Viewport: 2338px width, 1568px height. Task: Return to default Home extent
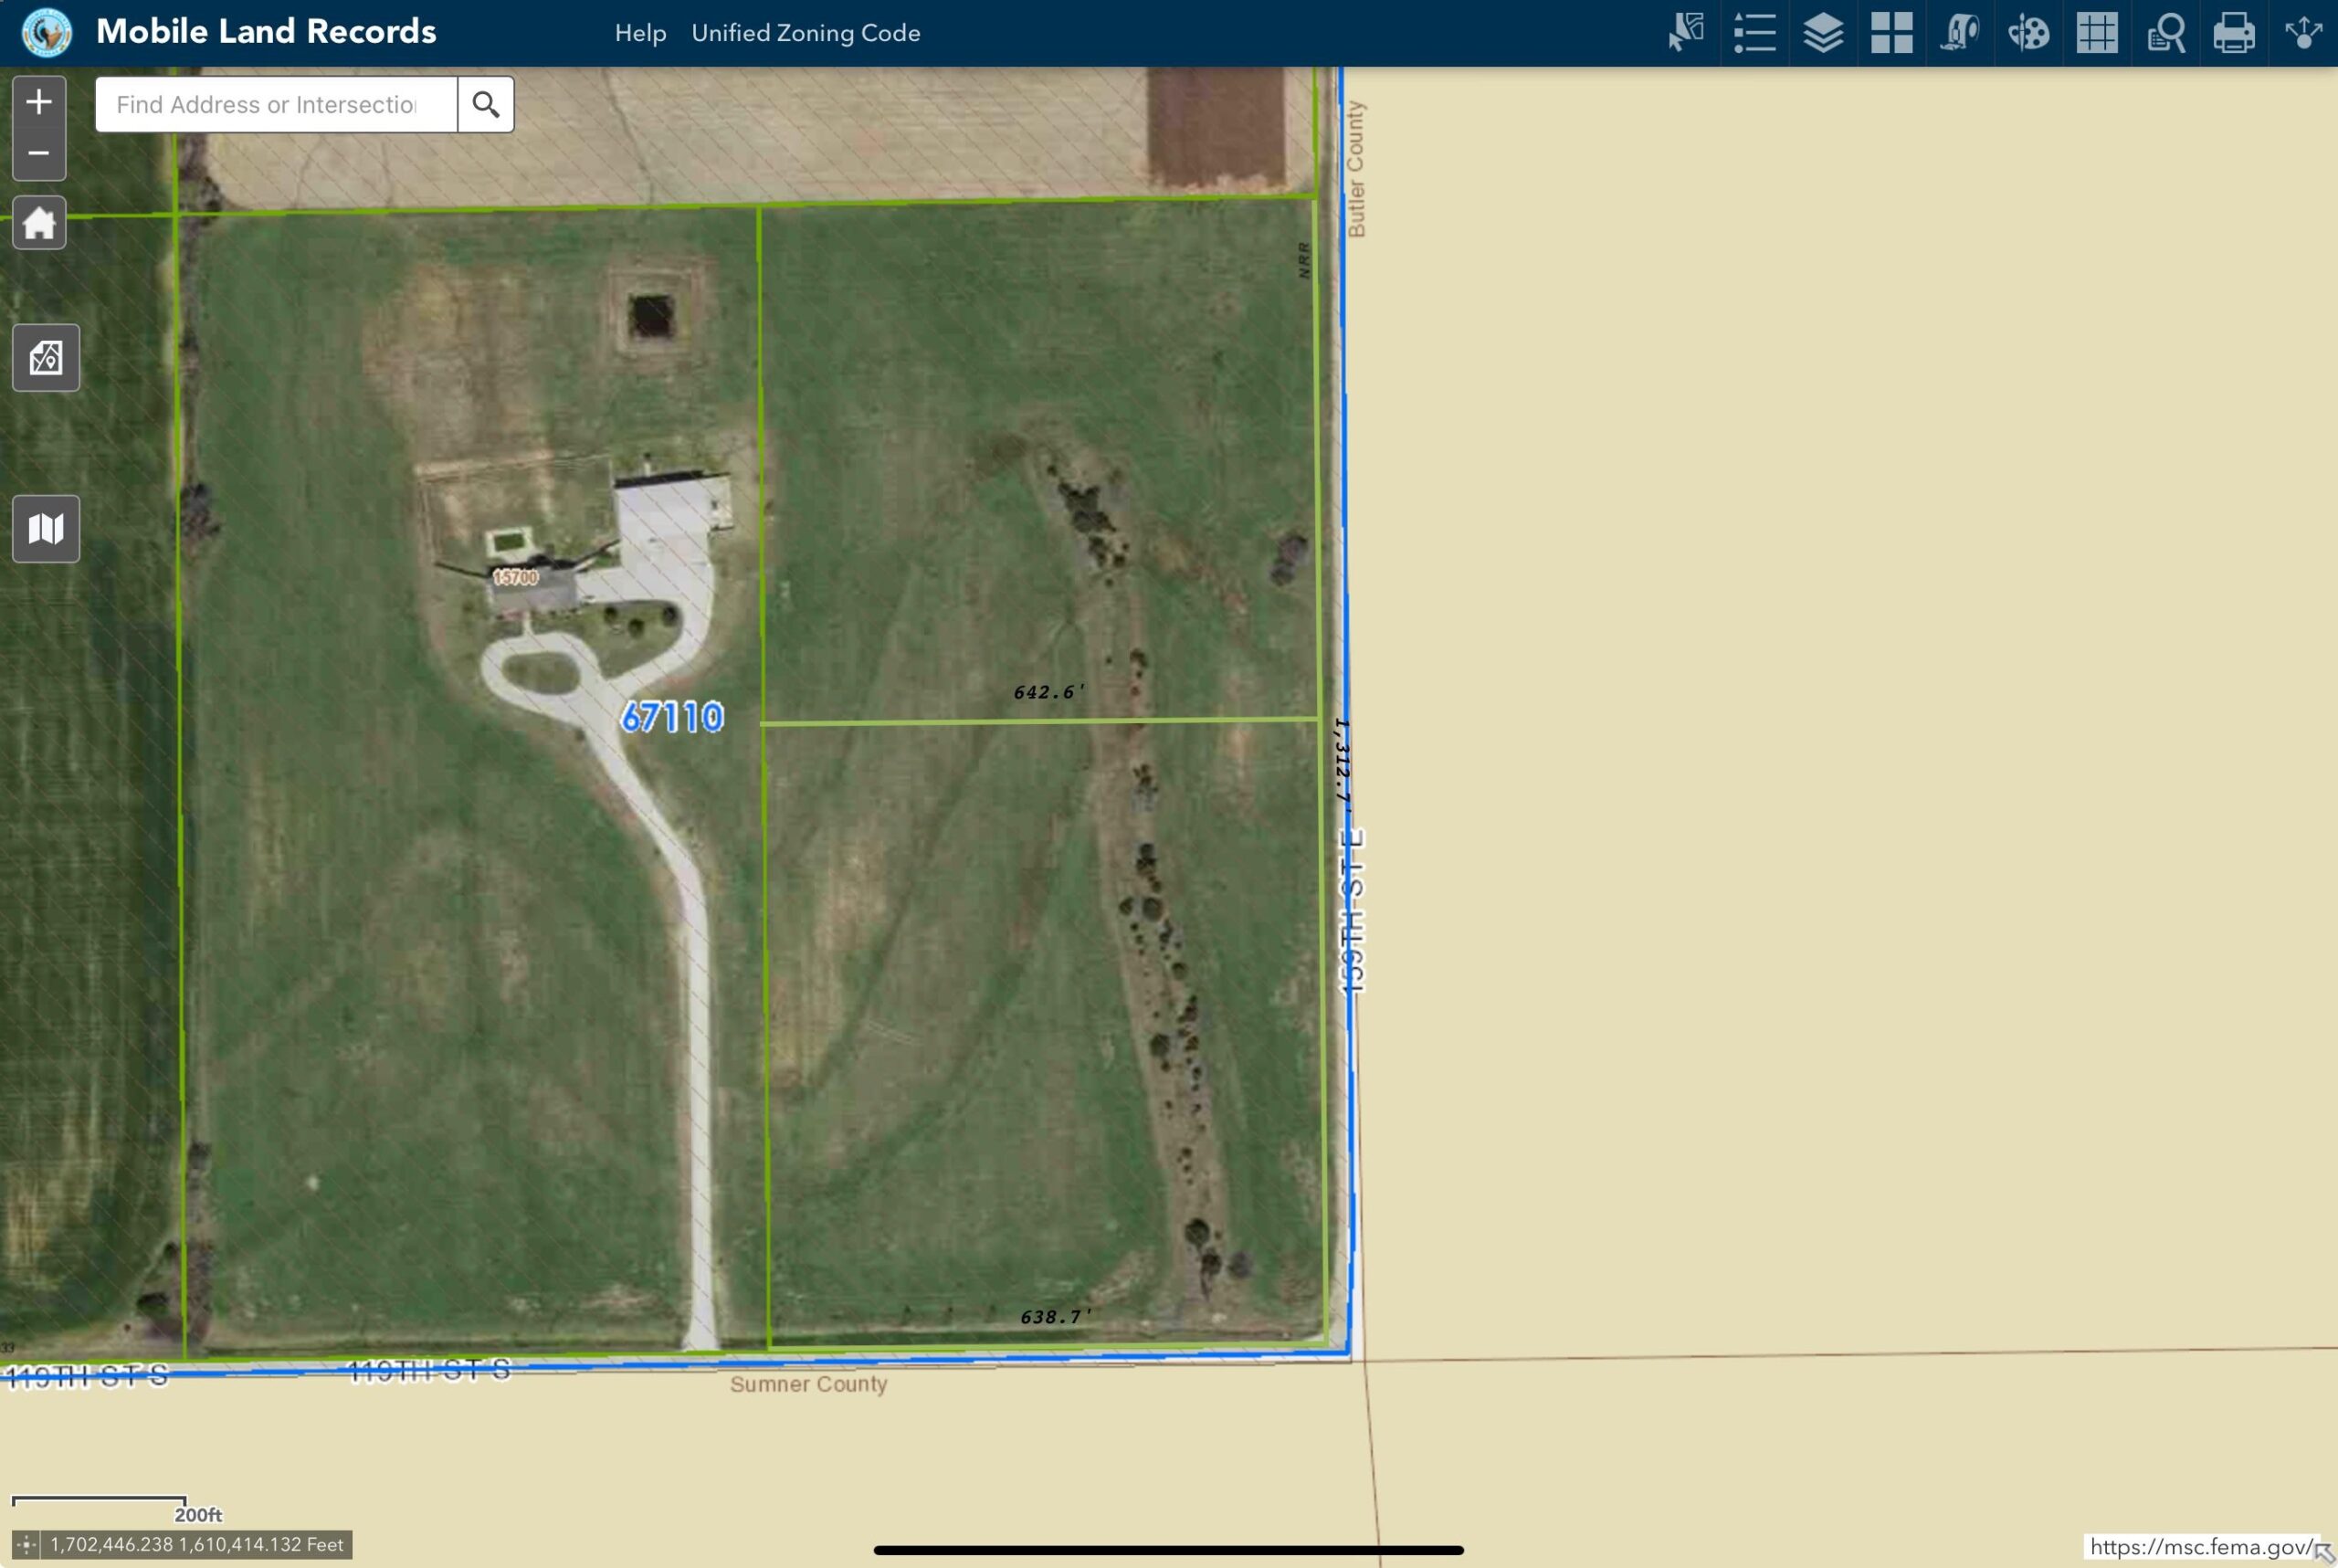click(x=39, y=222)
